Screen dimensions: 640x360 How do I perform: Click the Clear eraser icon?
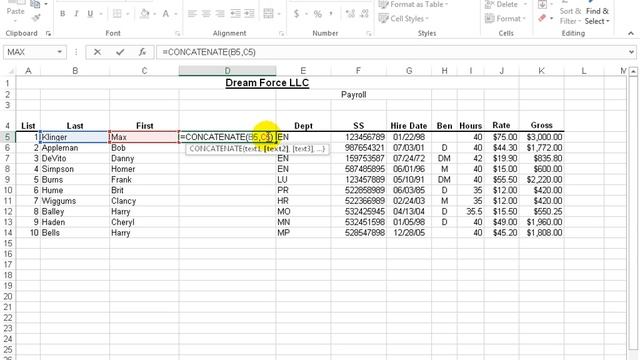tap(542, 18)
